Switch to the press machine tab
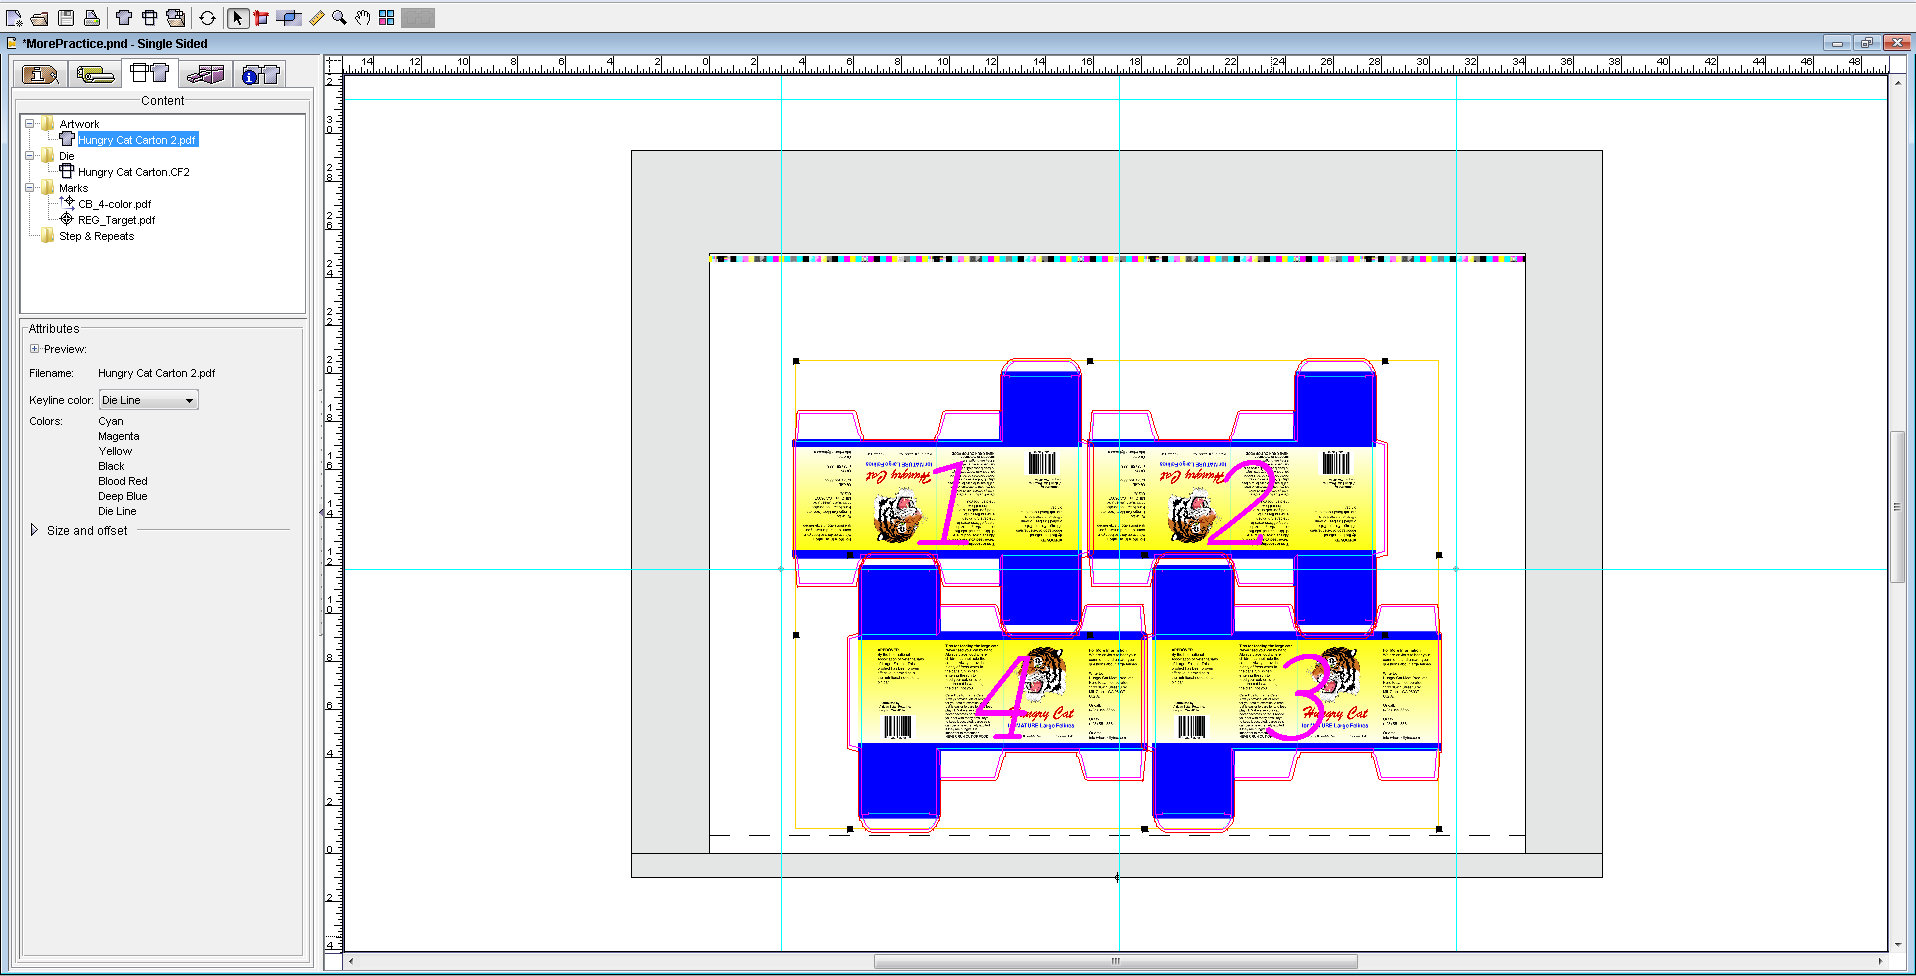This screenshot has height=976, width=1916. (205, 74)
